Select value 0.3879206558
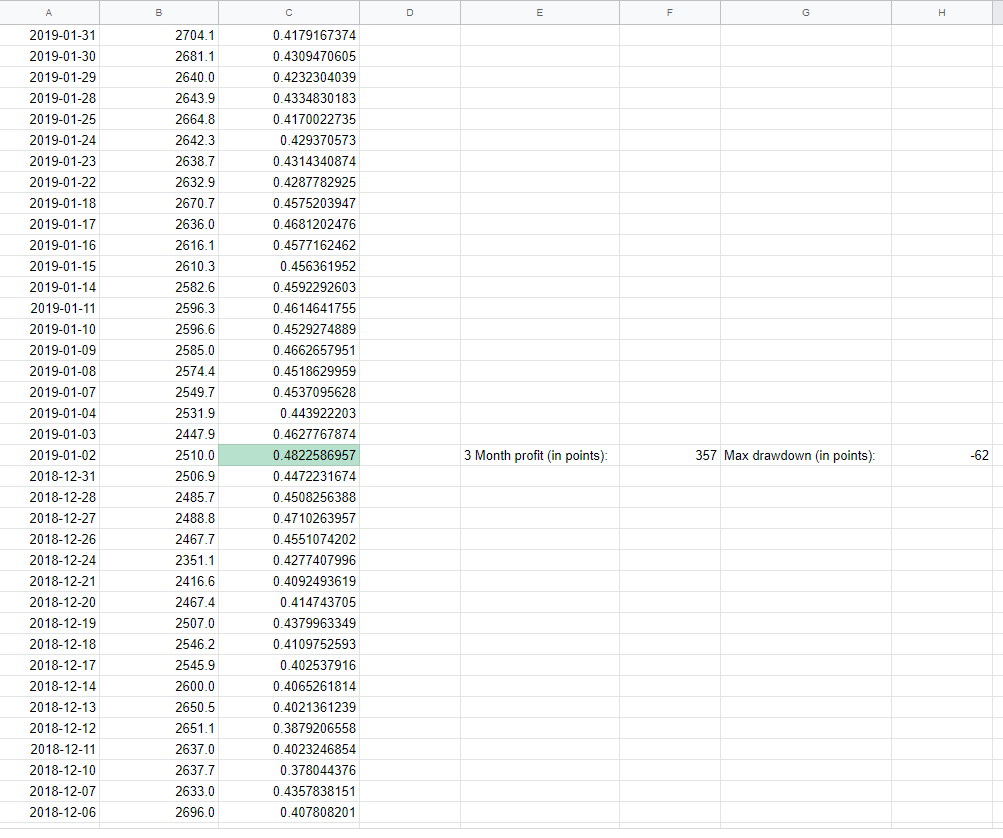Viewport: 1003px width, 838px height. (288, 729)
